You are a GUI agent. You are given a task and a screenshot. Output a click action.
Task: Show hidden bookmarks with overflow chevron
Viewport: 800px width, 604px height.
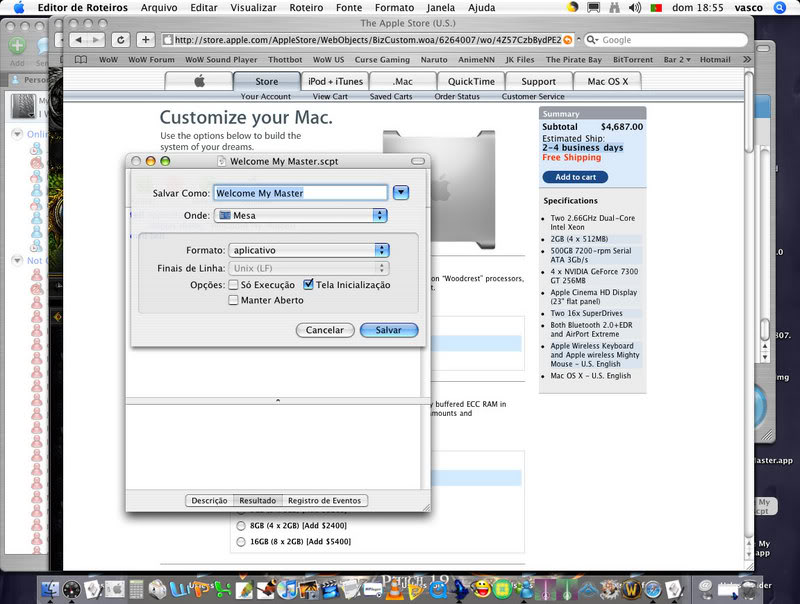747,60
